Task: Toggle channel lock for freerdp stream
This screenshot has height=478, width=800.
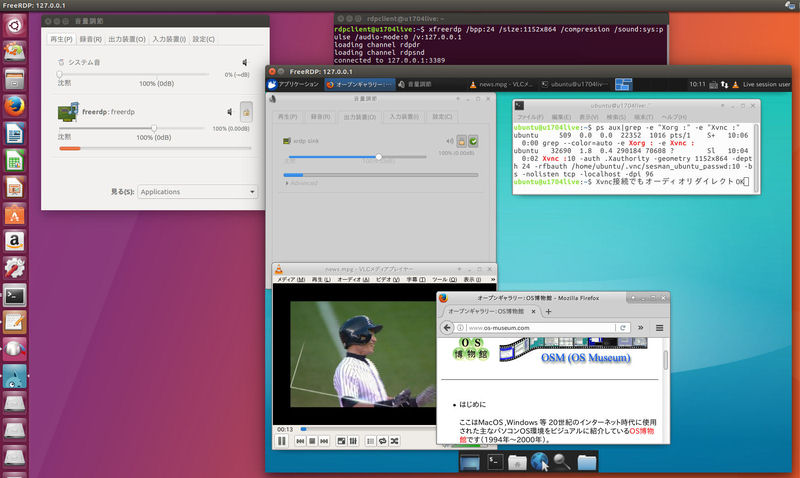Action: point(246,112)
